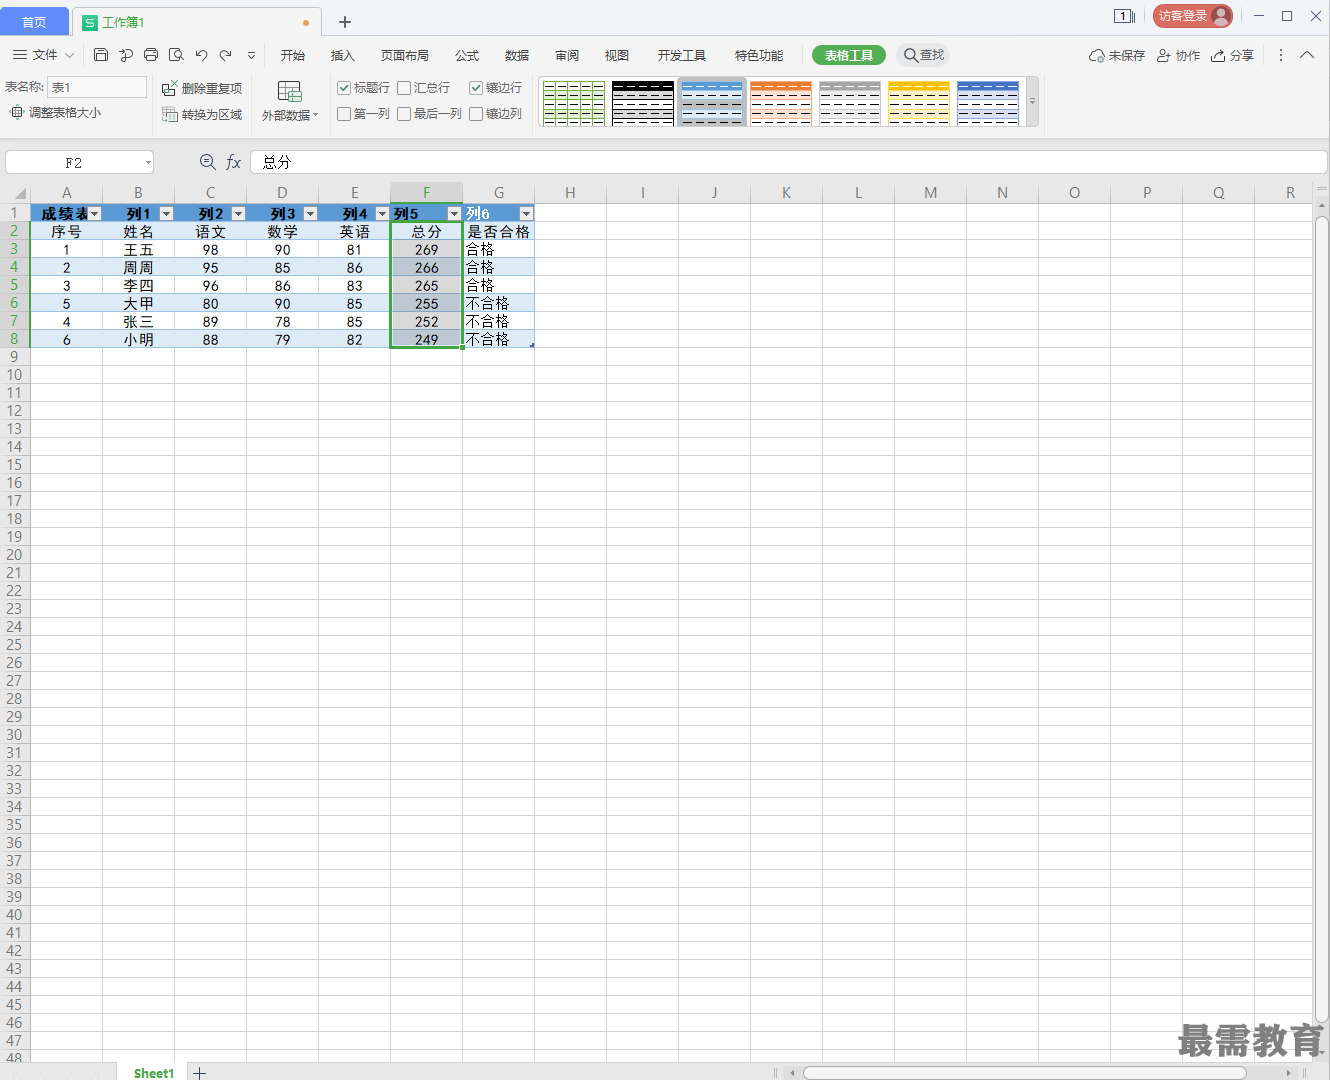The height and width of the screenshot is (1080, 1330).
Task: Toggle the Last Column (最后一列) checkbox
Action: 404,114
